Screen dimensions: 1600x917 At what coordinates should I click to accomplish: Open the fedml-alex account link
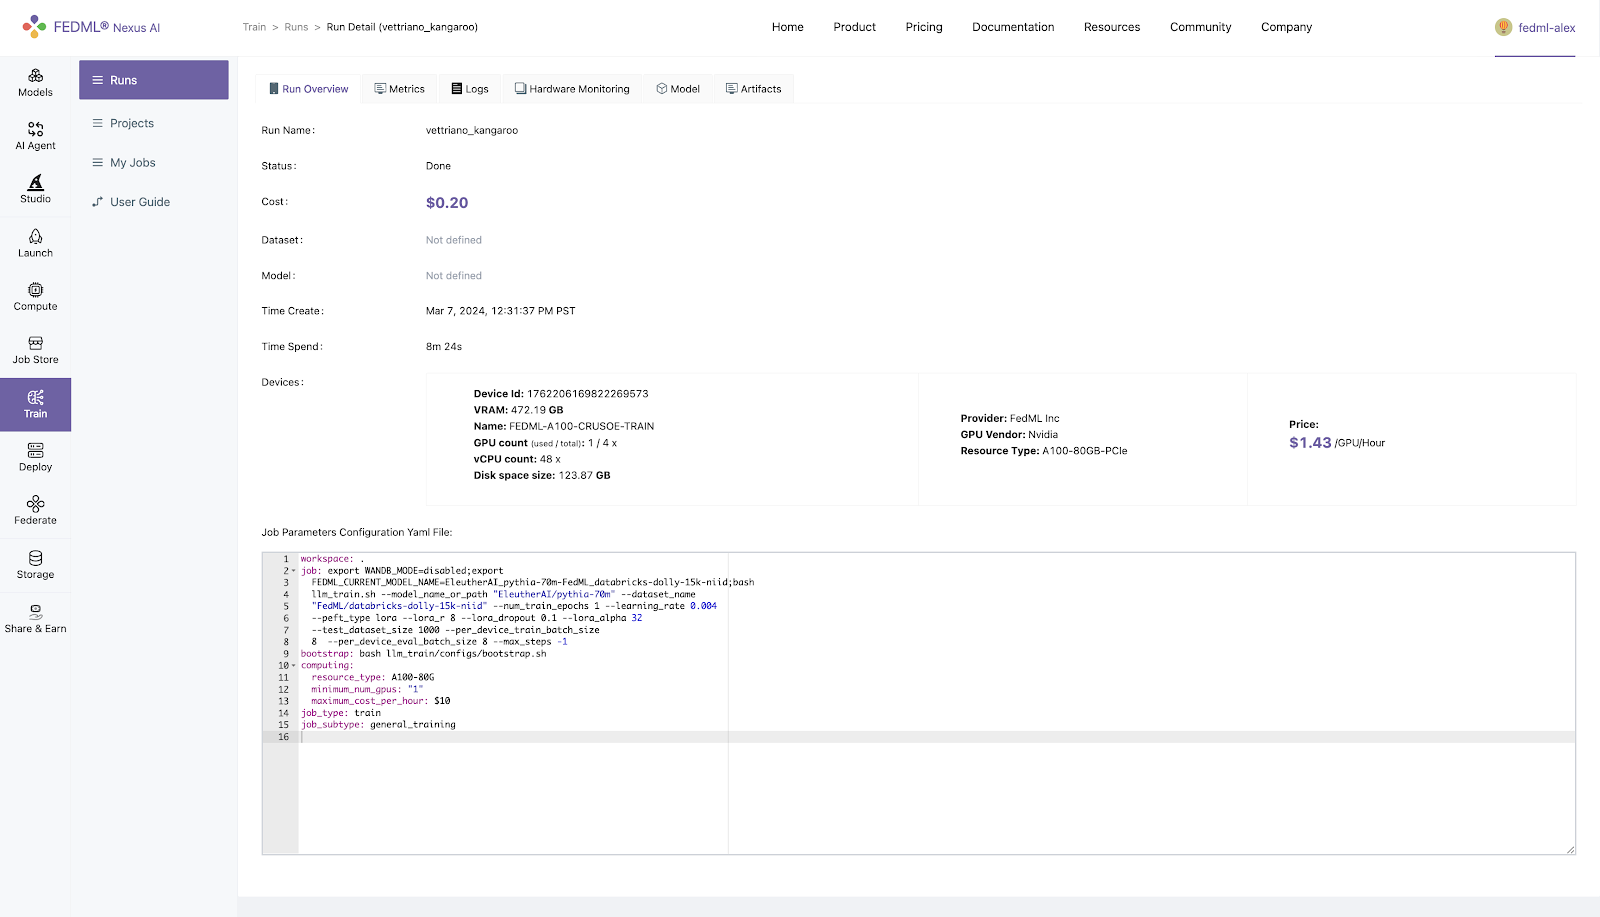[1546, 28]
